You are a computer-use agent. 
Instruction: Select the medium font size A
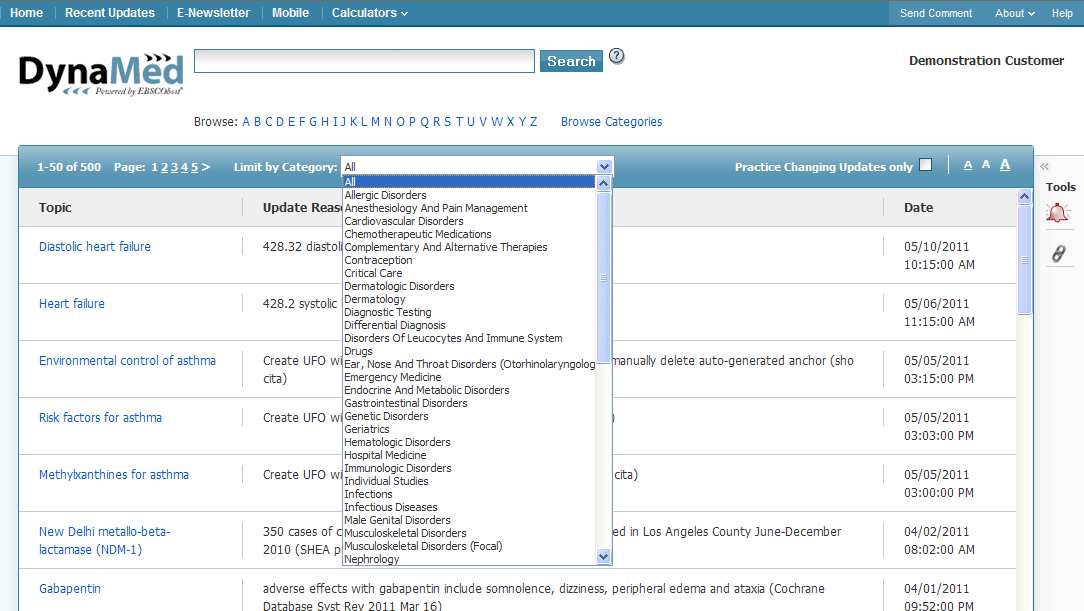[986, 164]
